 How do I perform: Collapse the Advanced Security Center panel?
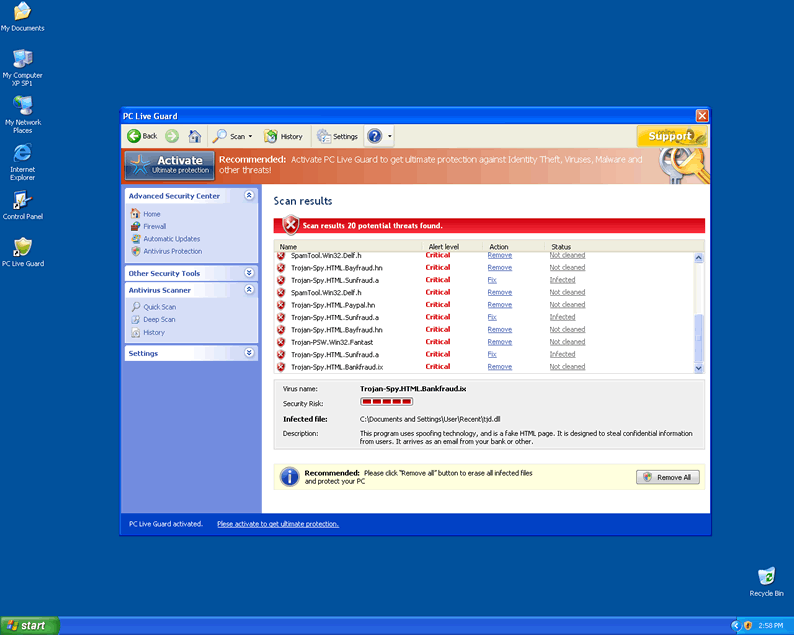(x=249, y=196)
